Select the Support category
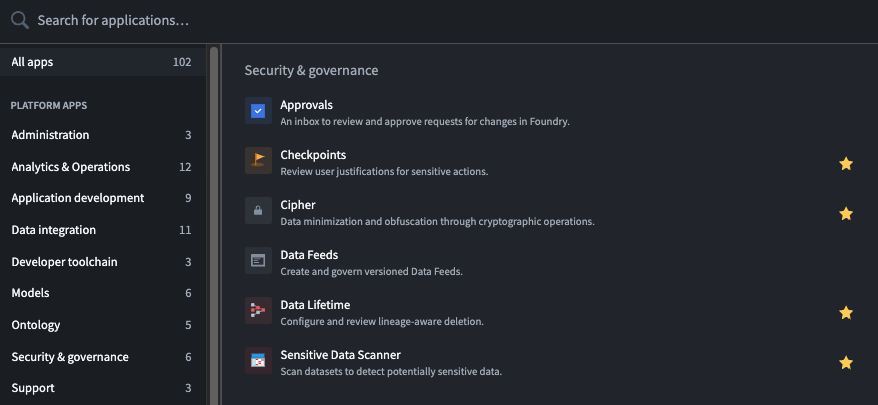 click(103, 388)
